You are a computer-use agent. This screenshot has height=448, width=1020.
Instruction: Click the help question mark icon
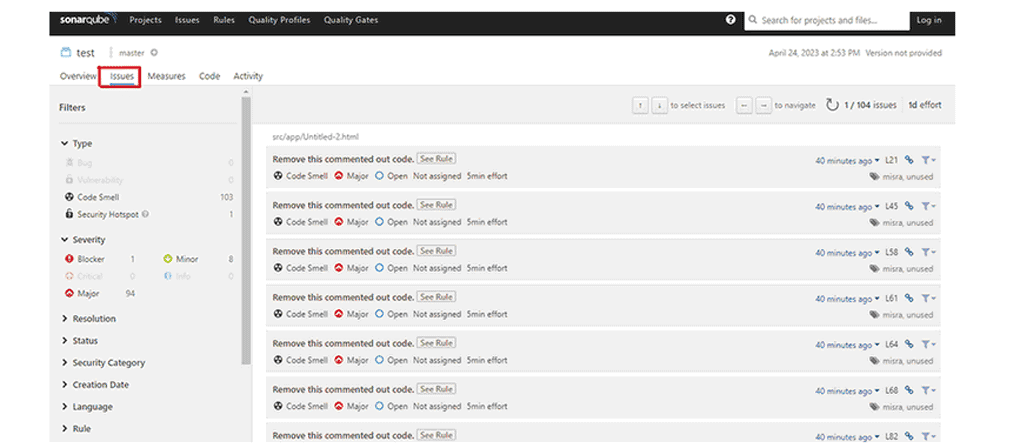[x=731, y=20]
